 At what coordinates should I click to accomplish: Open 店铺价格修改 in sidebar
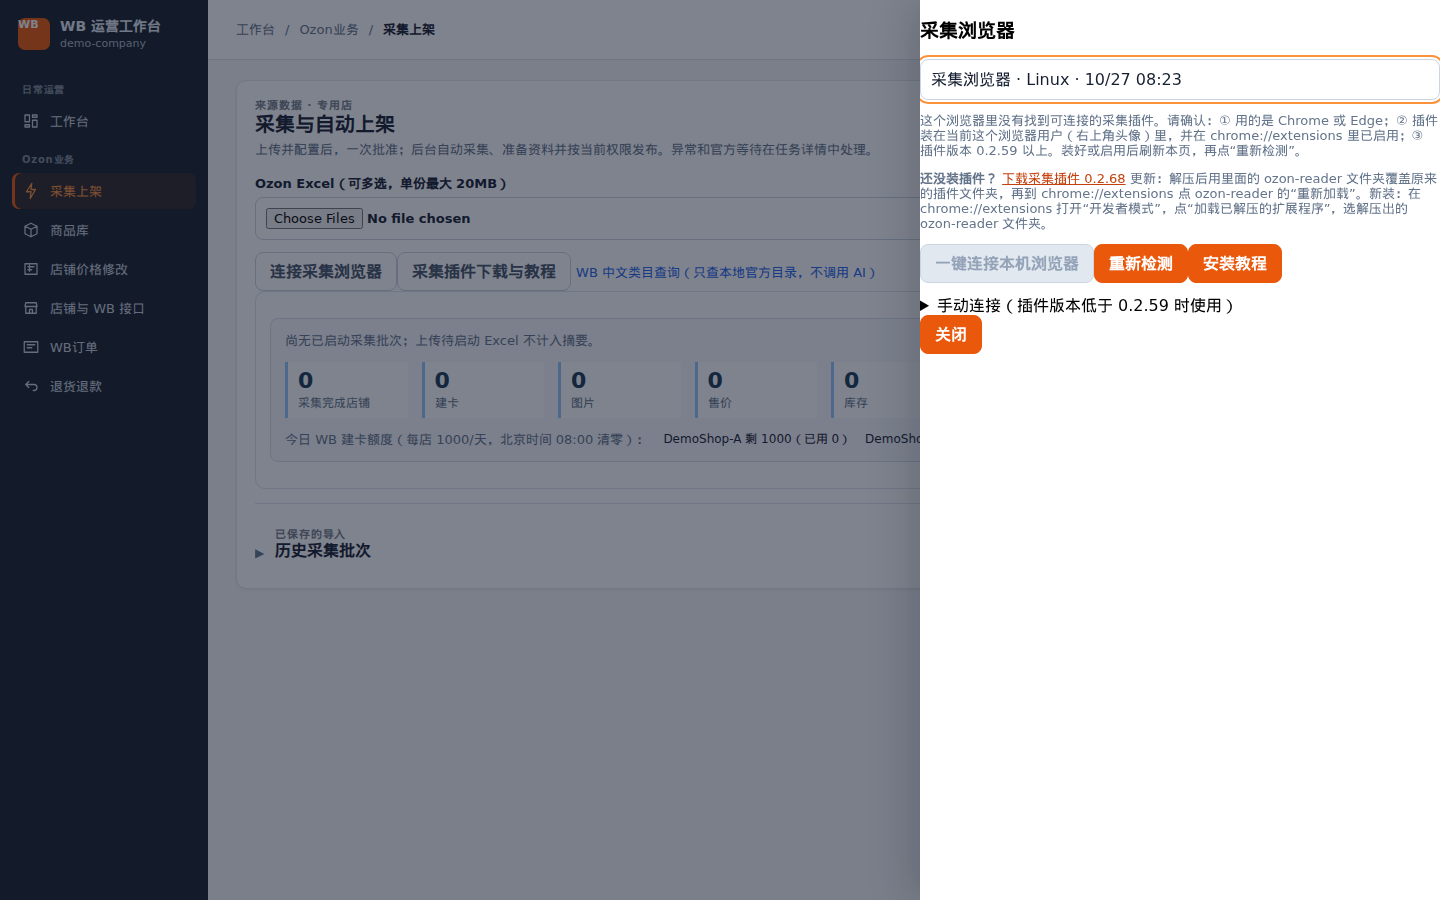click(x=104, y=269)
